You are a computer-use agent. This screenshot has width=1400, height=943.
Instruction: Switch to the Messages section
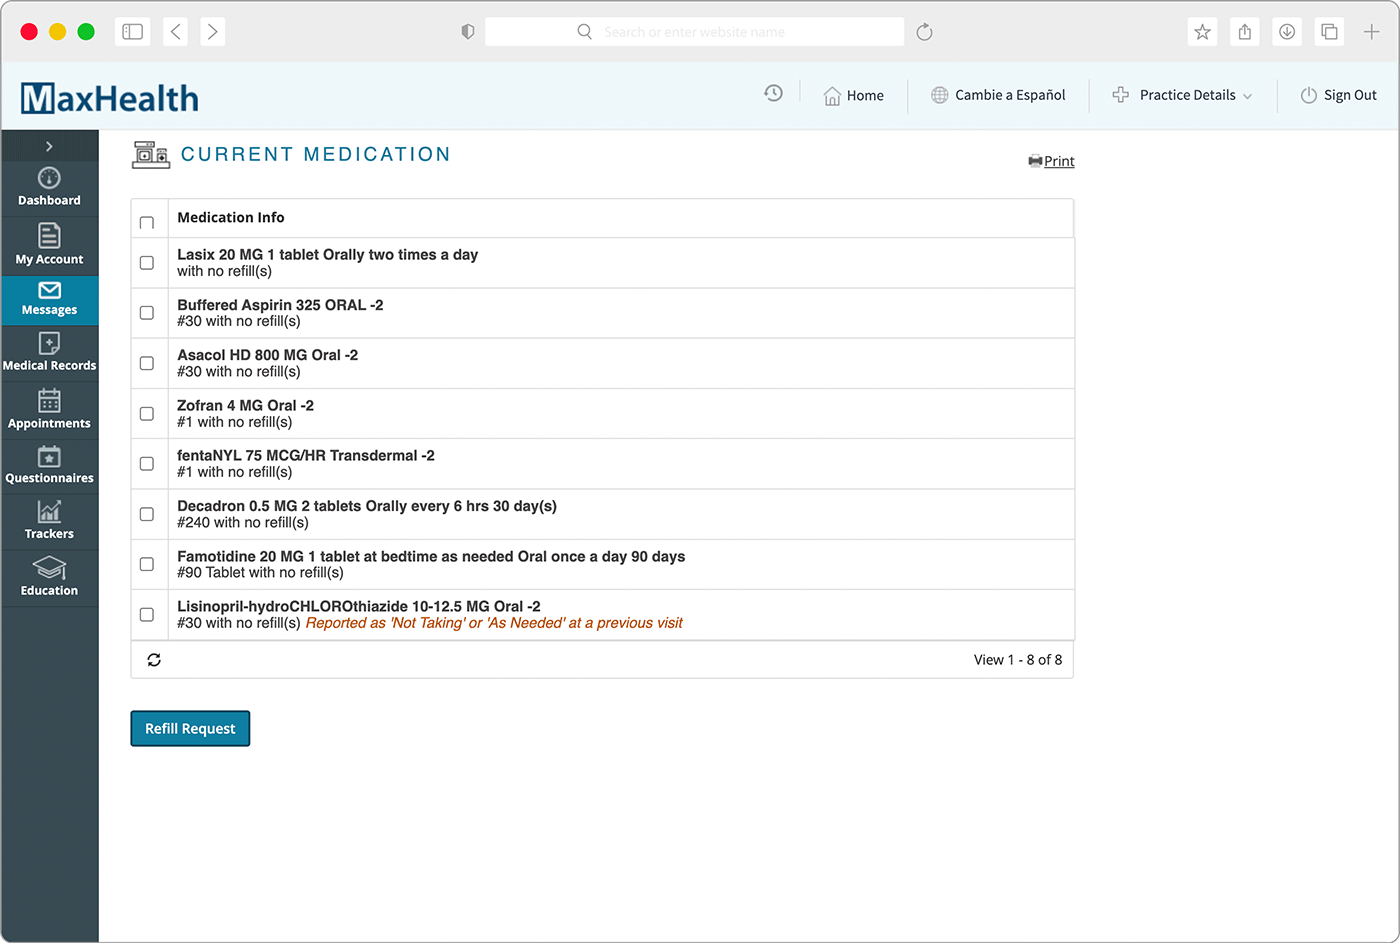[49, 300]
